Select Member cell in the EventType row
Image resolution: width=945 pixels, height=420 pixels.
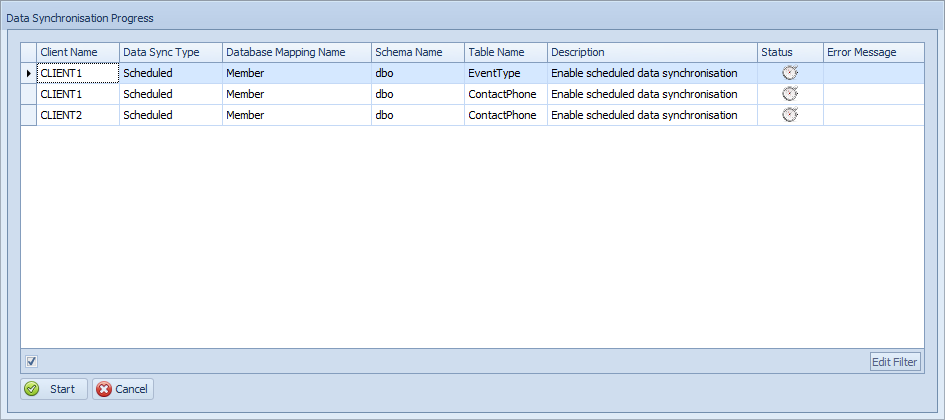tap(297, 74)
